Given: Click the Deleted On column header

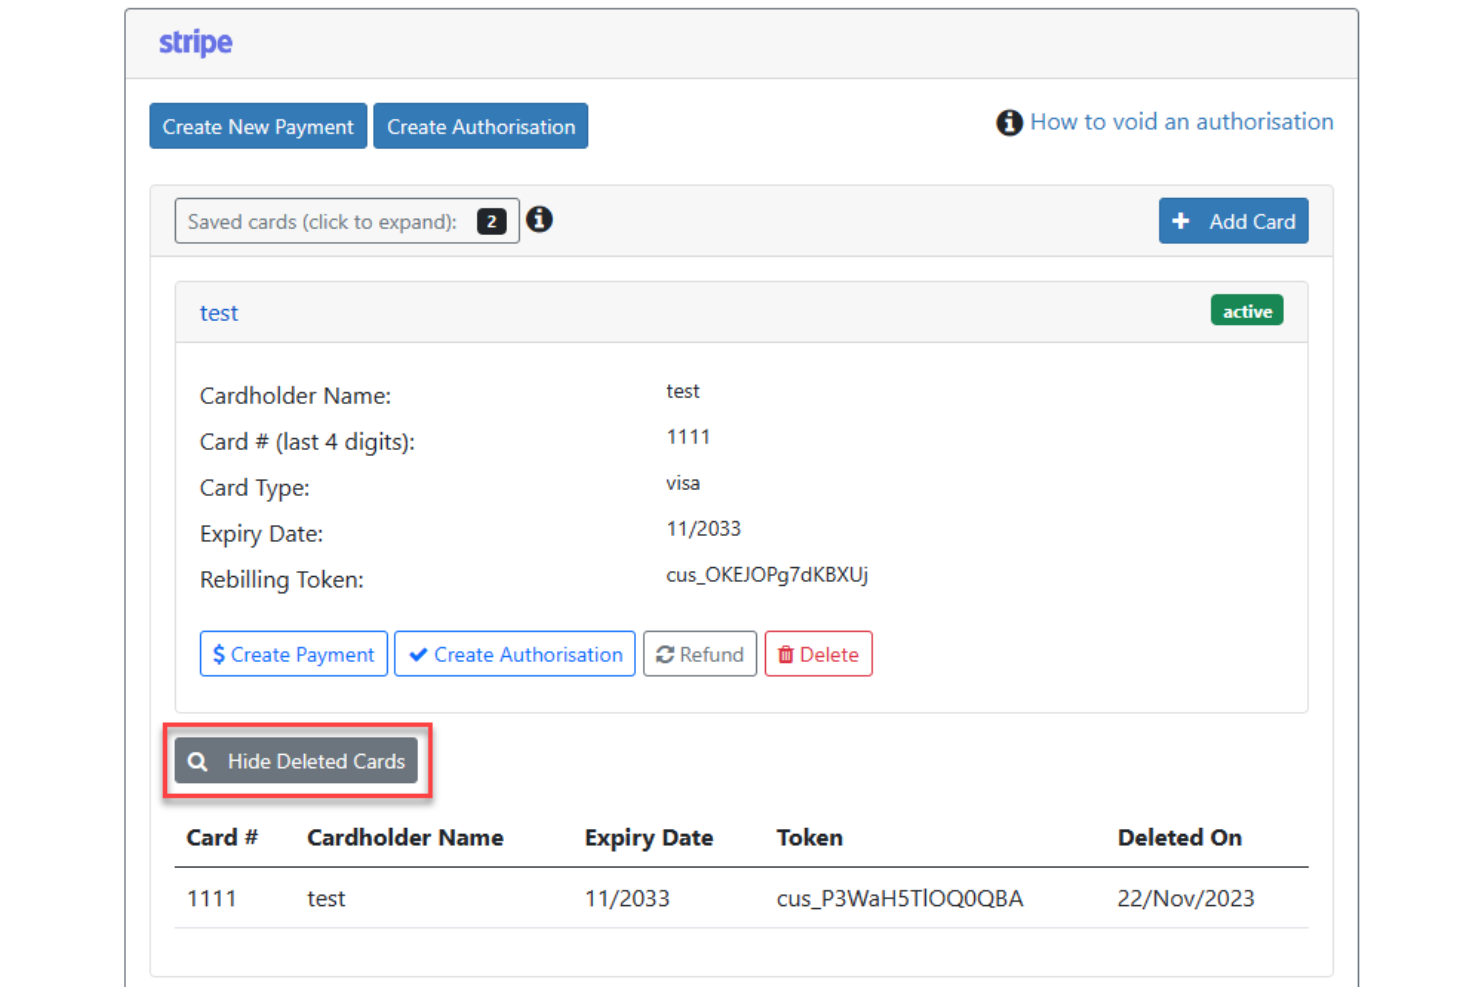Looking at the screenshot, I should [x=1180, y=838].
